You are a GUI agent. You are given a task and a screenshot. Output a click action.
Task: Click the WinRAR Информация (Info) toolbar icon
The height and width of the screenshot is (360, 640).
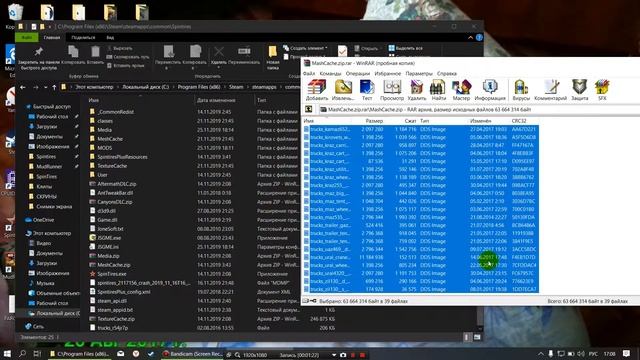(490, 90)
